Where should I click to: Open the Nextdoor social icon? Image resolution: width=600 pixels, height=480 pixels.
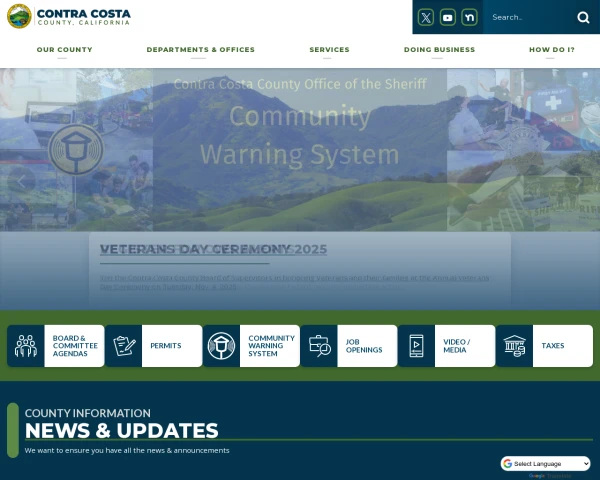(x=469, y=17)
